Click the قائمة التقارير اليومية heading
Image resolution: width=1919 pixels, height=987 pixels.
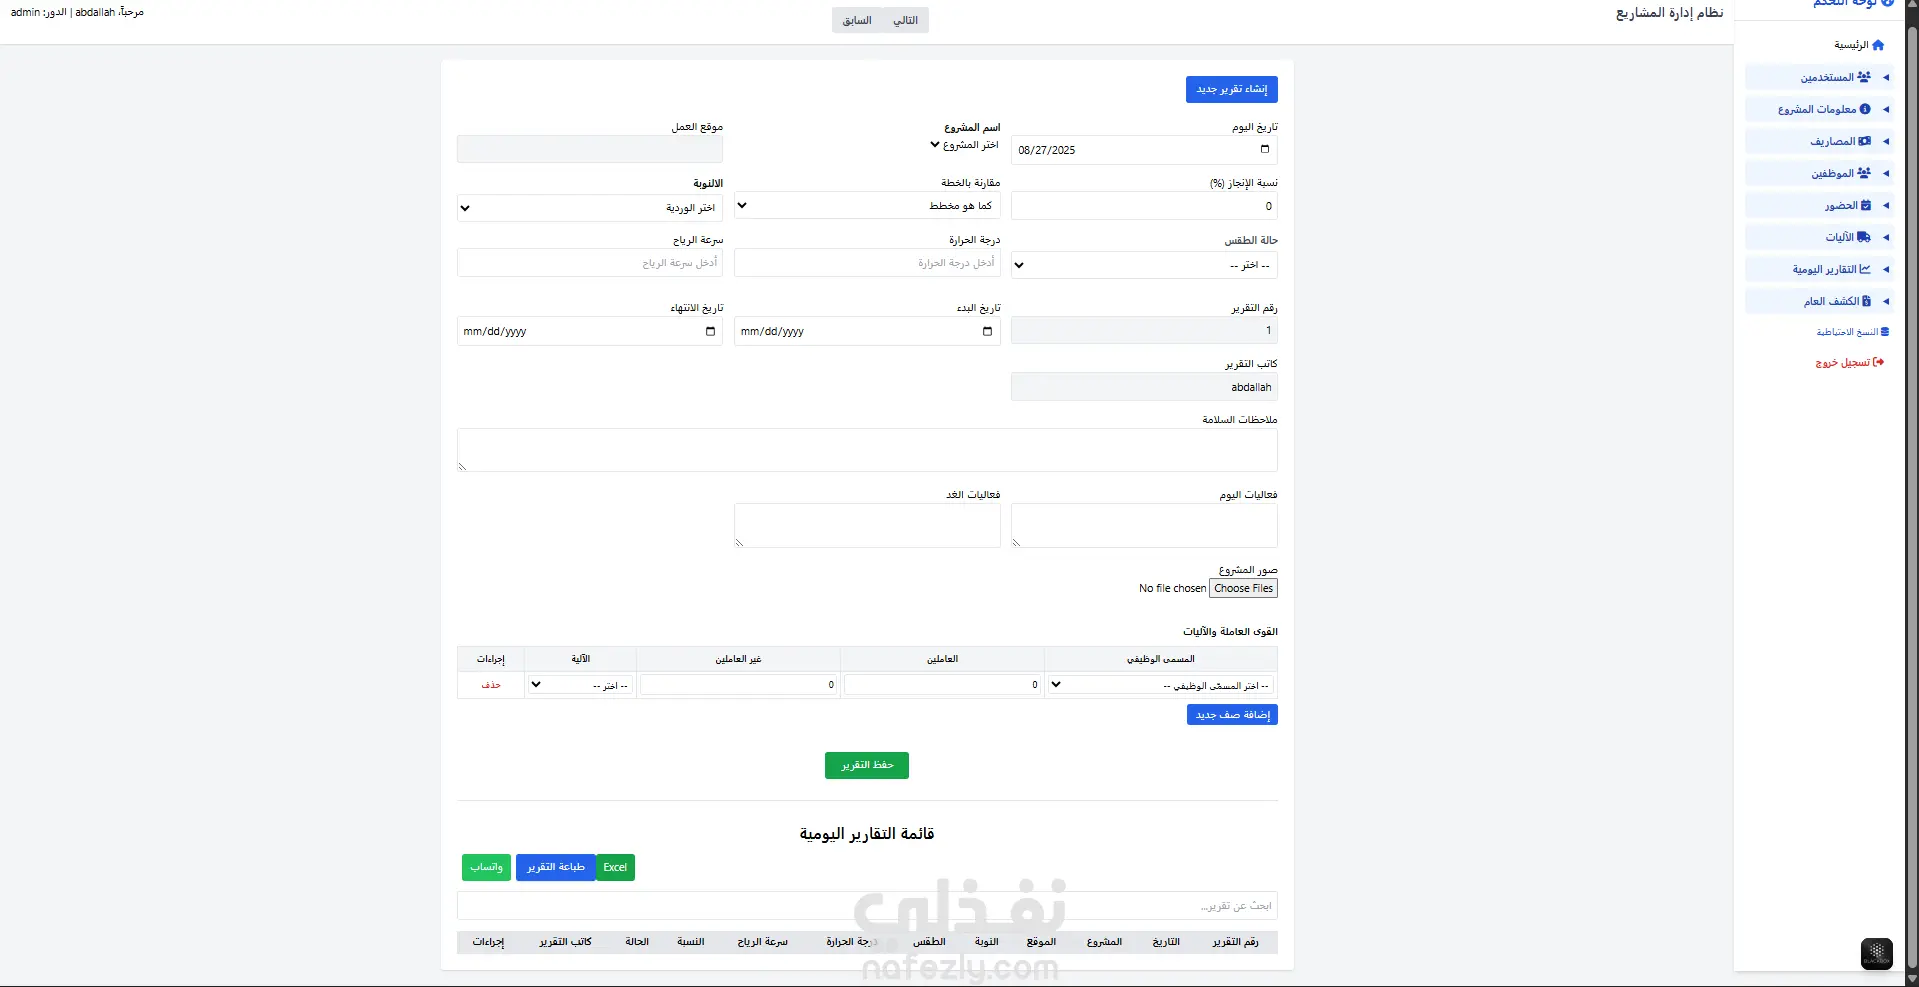click(x=867, y=834)
